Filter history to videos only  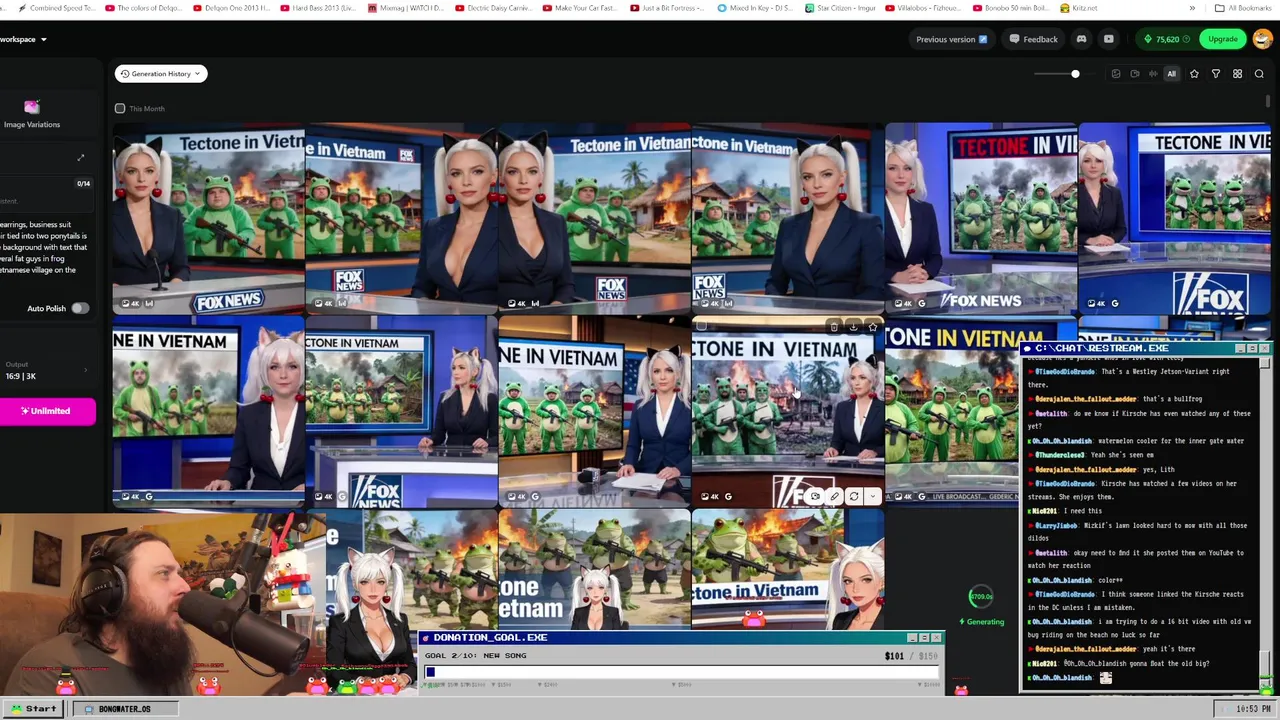(x=1134, y=74)
